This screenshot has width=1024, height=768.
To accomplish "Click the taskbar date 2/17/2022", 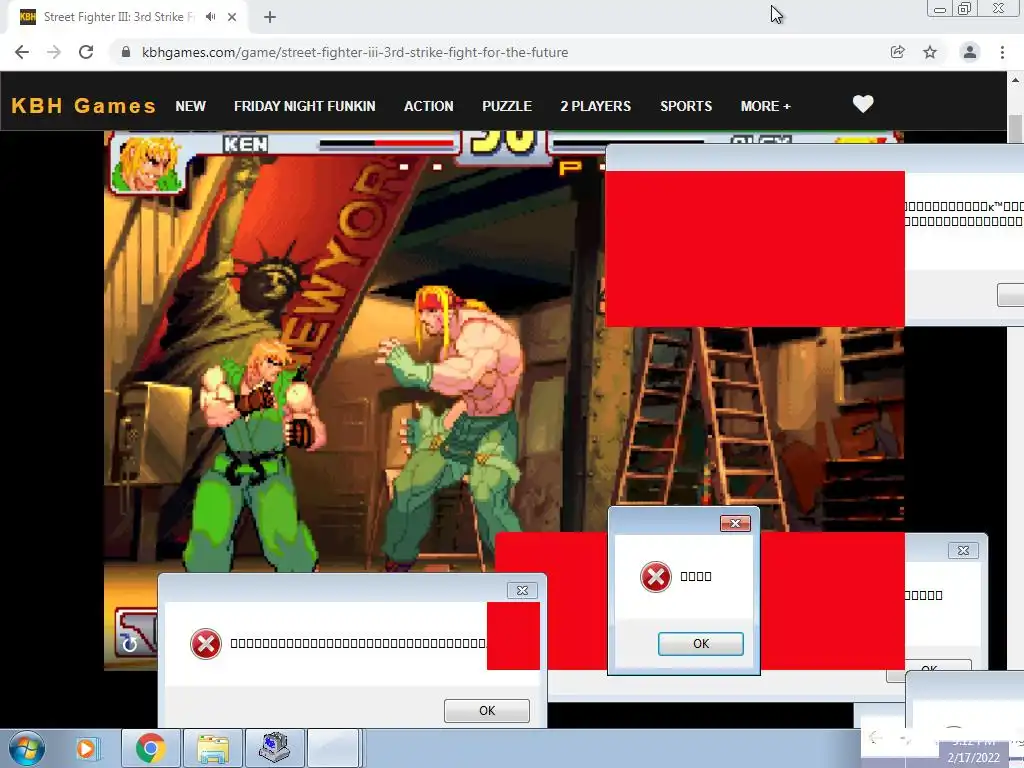I will click(x=974, y=758).
